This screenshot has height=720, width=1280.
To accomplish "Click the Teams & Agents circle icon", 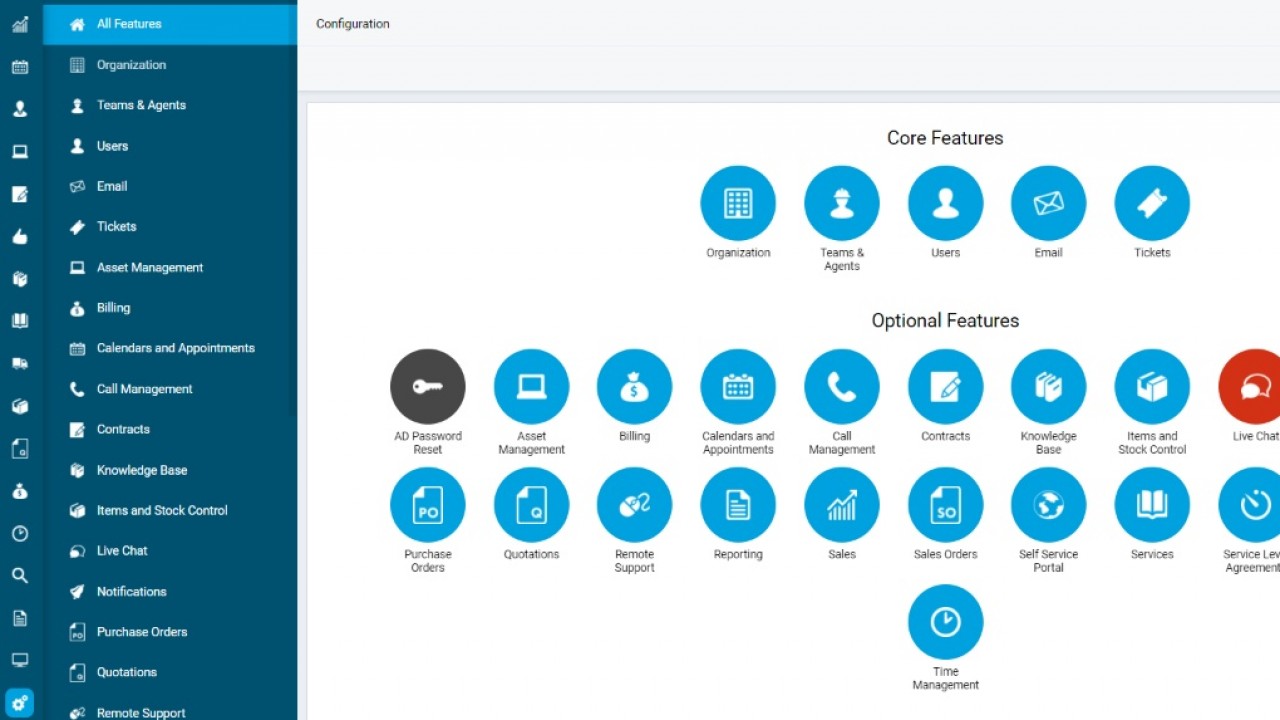I will (841, 203).
